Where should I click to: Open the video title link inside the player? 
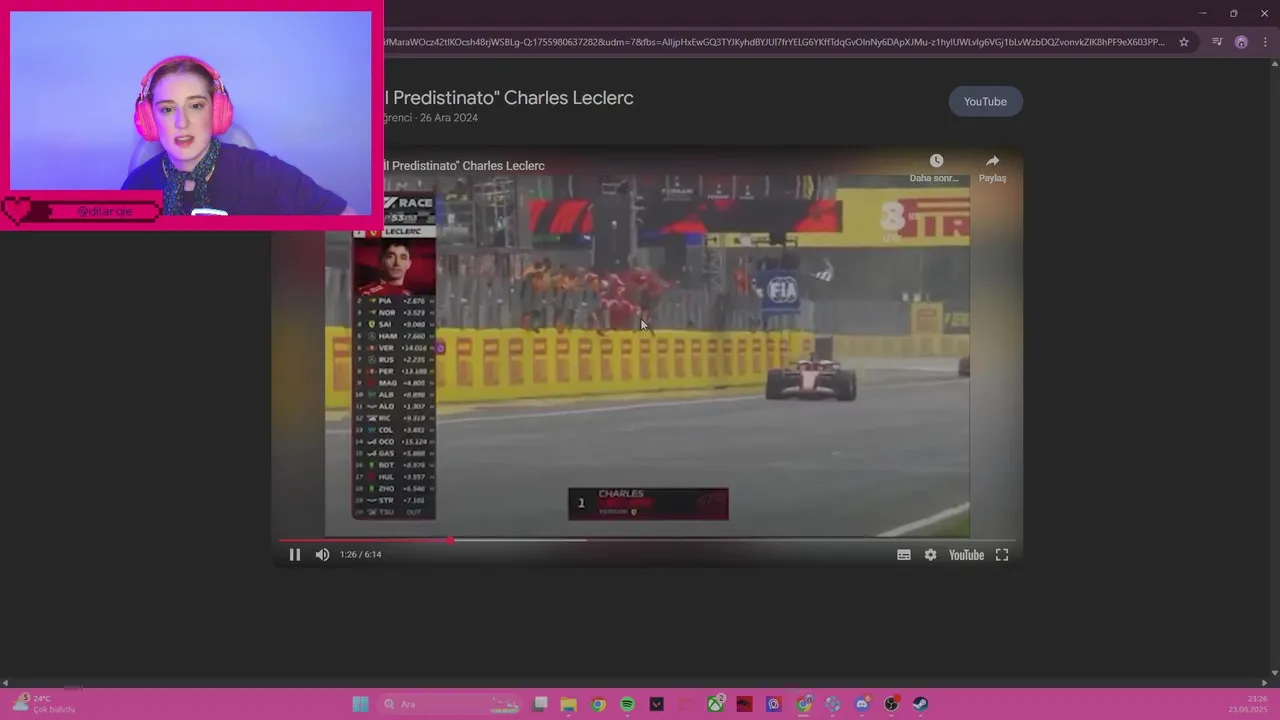pyautogui.click(x=464, y=166)
